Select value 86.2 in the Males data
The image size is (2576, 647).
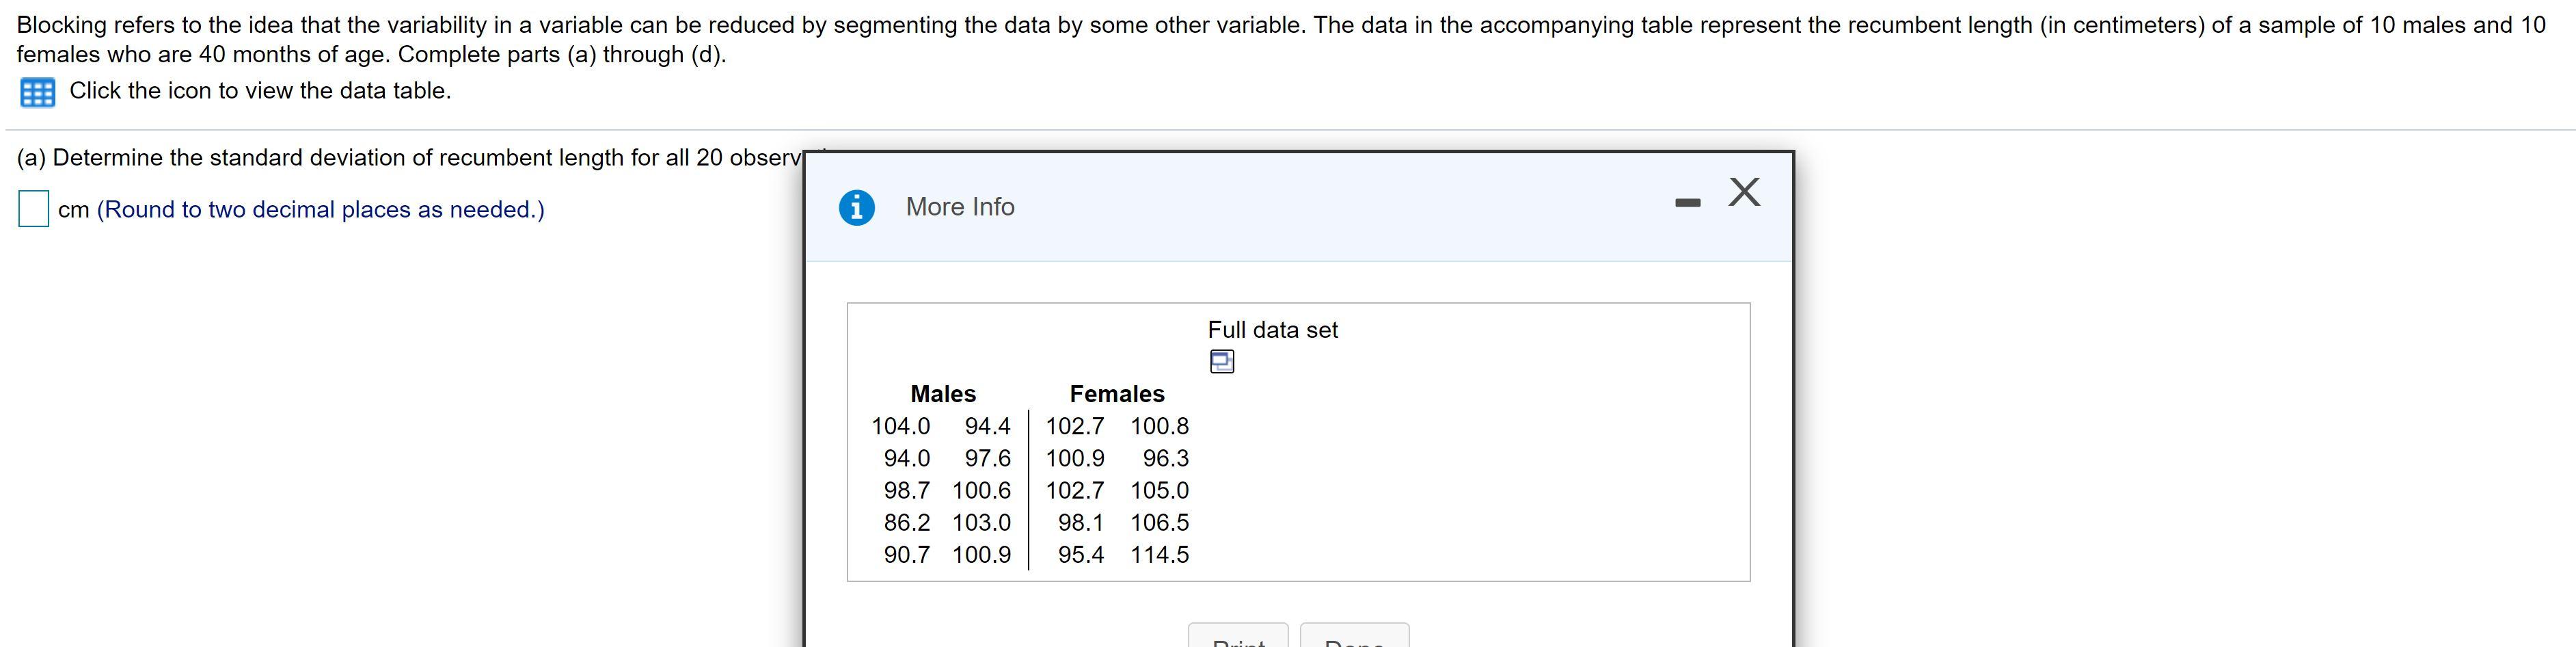[907, 522]
